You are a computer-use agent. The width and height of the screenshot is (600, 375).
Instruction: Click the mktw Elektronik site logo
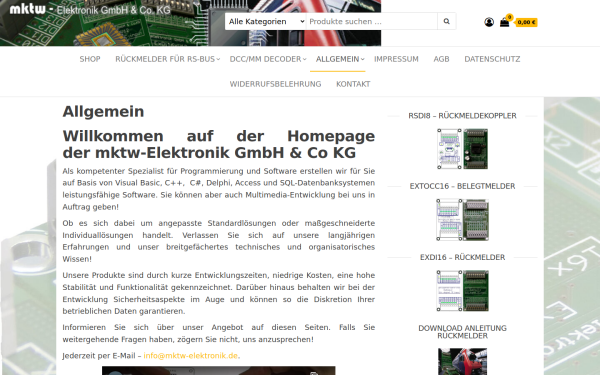point(90,9)
